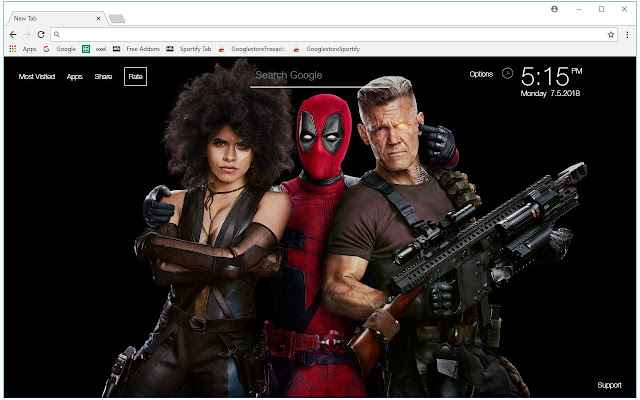Open the Options menu on the new tab page
The height and width of the screenshot is (400, 640).
[481, 74]
